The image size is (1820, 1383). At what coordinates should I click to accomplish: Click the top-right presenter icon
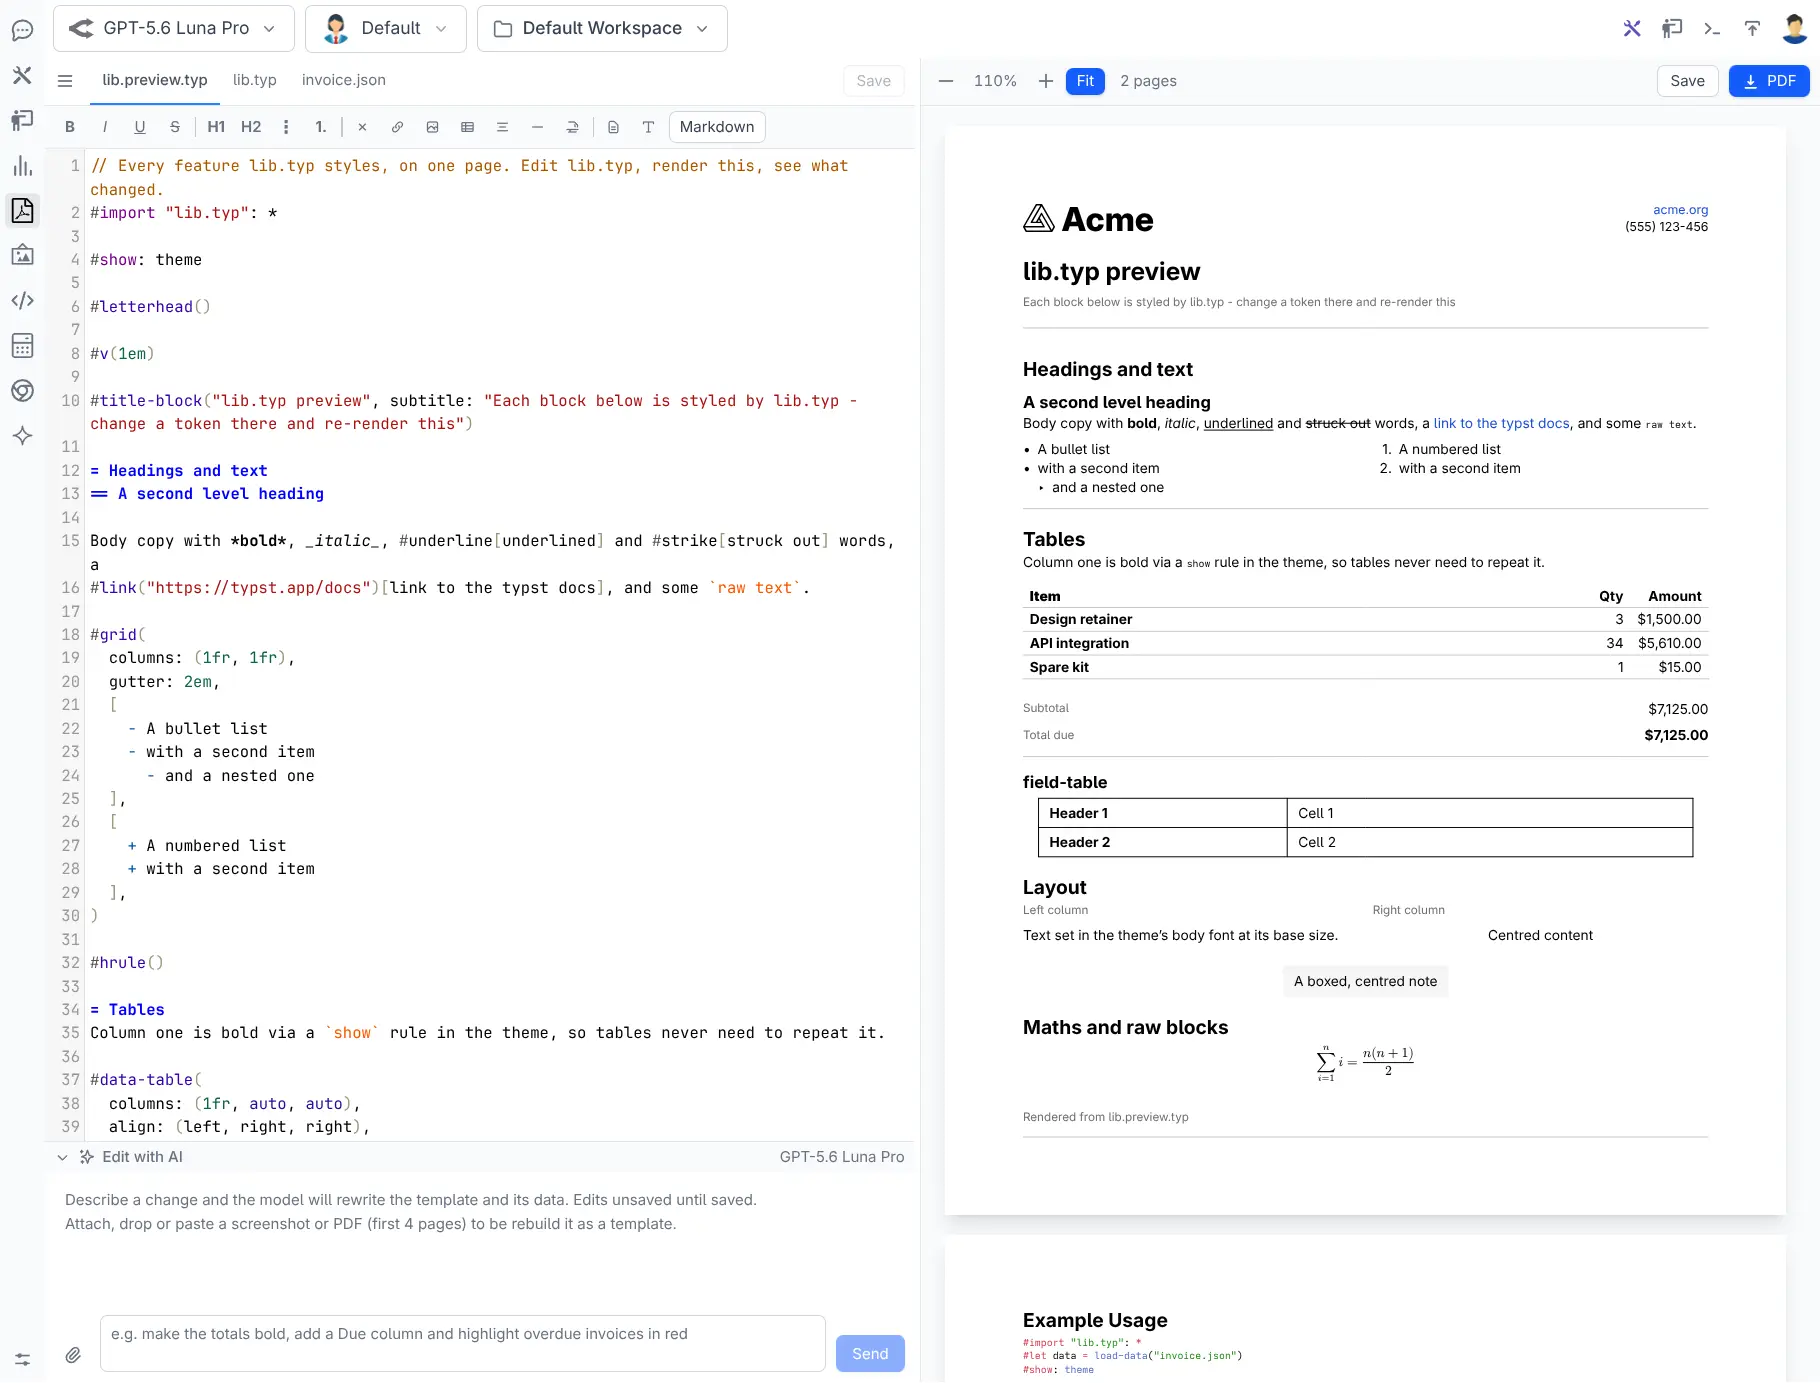tap(1672, 28)
